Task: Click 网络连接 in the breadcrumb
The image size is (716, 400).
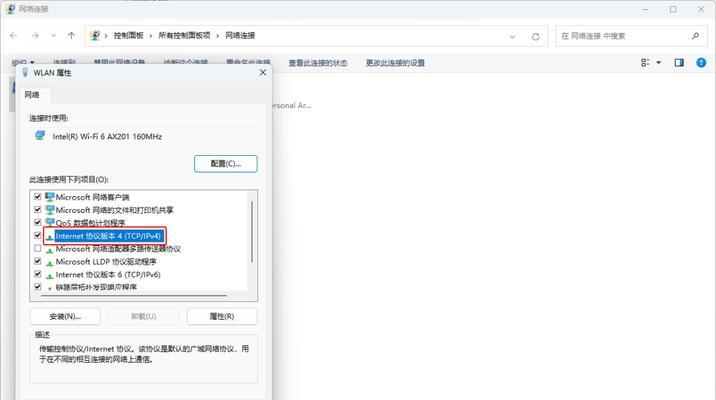Action: point(240,36)
